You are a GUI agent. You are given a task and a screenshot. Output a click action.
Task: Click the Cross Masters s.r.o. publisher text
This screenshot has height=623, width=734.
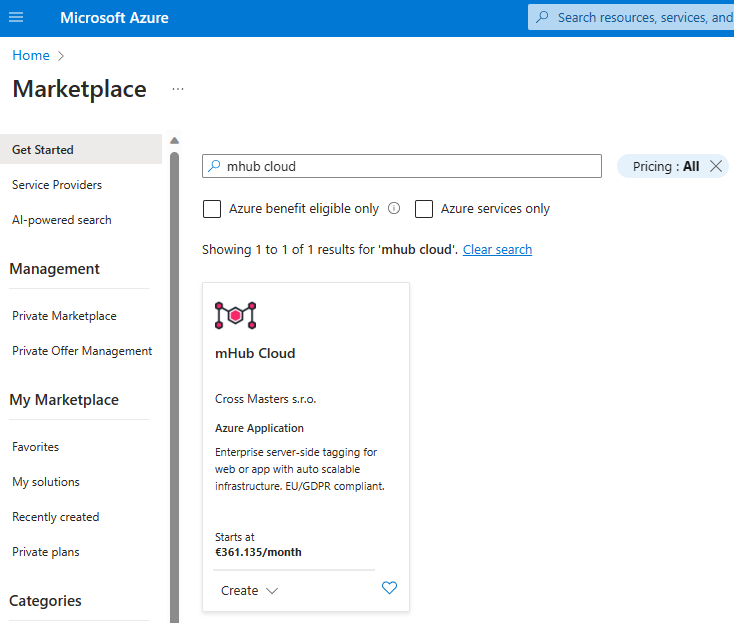click(x=265, y=399)
